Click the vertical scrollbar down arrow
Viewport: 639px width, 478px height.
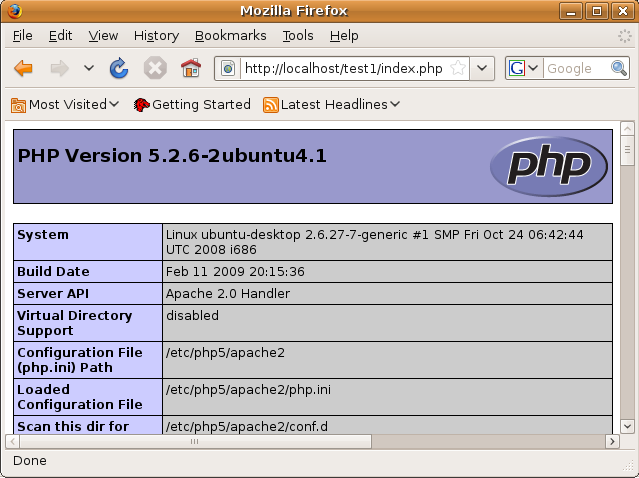tap(627, 427)
